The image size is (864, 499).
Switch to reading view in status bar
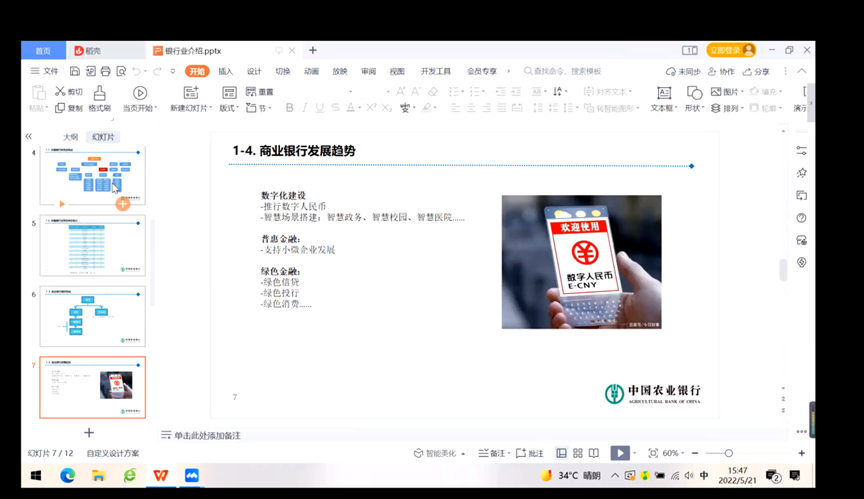click(593, 453)
